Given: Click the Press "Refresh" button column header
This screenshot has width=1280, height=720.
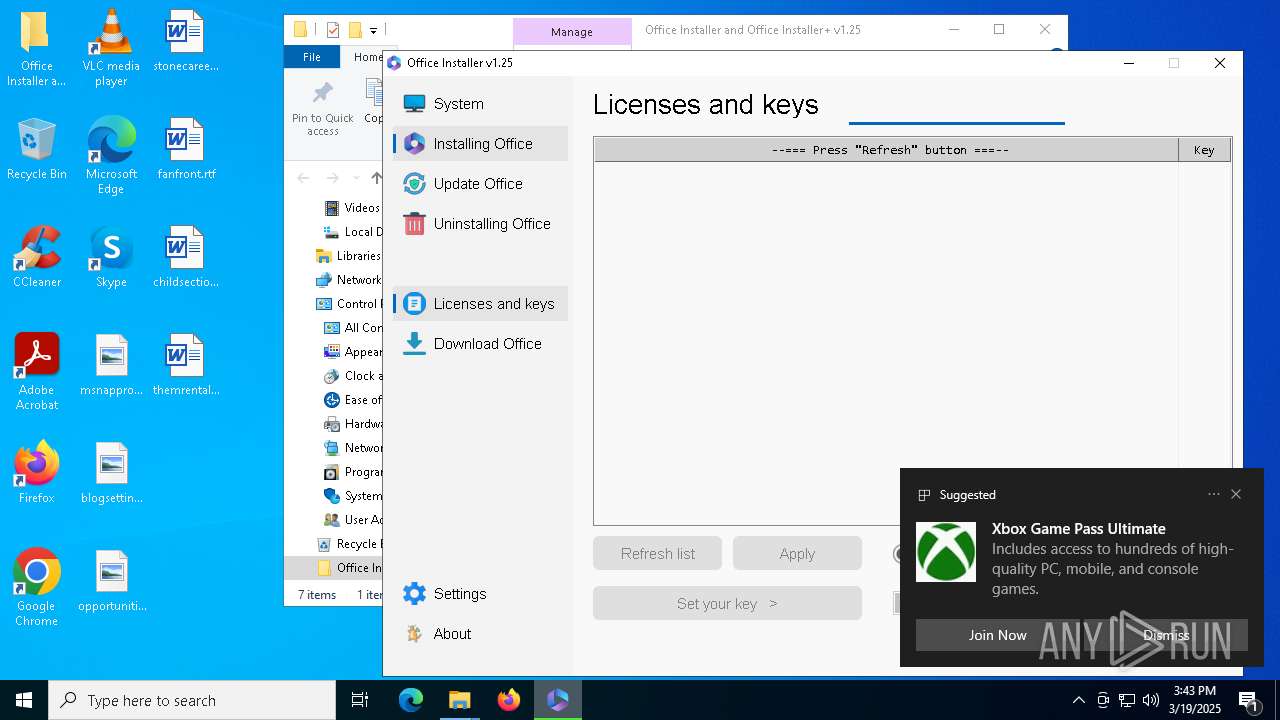Looking at the screenshot, I should (887, 150).
